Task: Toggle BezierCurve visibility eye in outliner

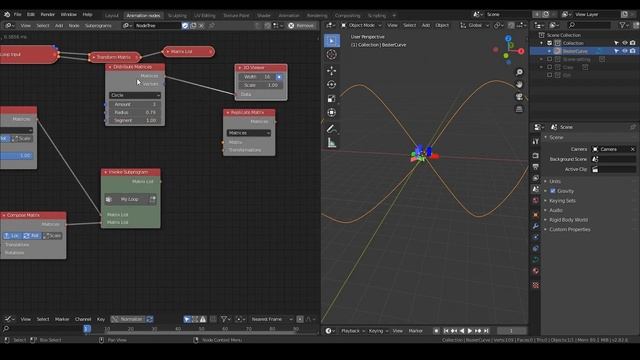Action: [624, 51]
